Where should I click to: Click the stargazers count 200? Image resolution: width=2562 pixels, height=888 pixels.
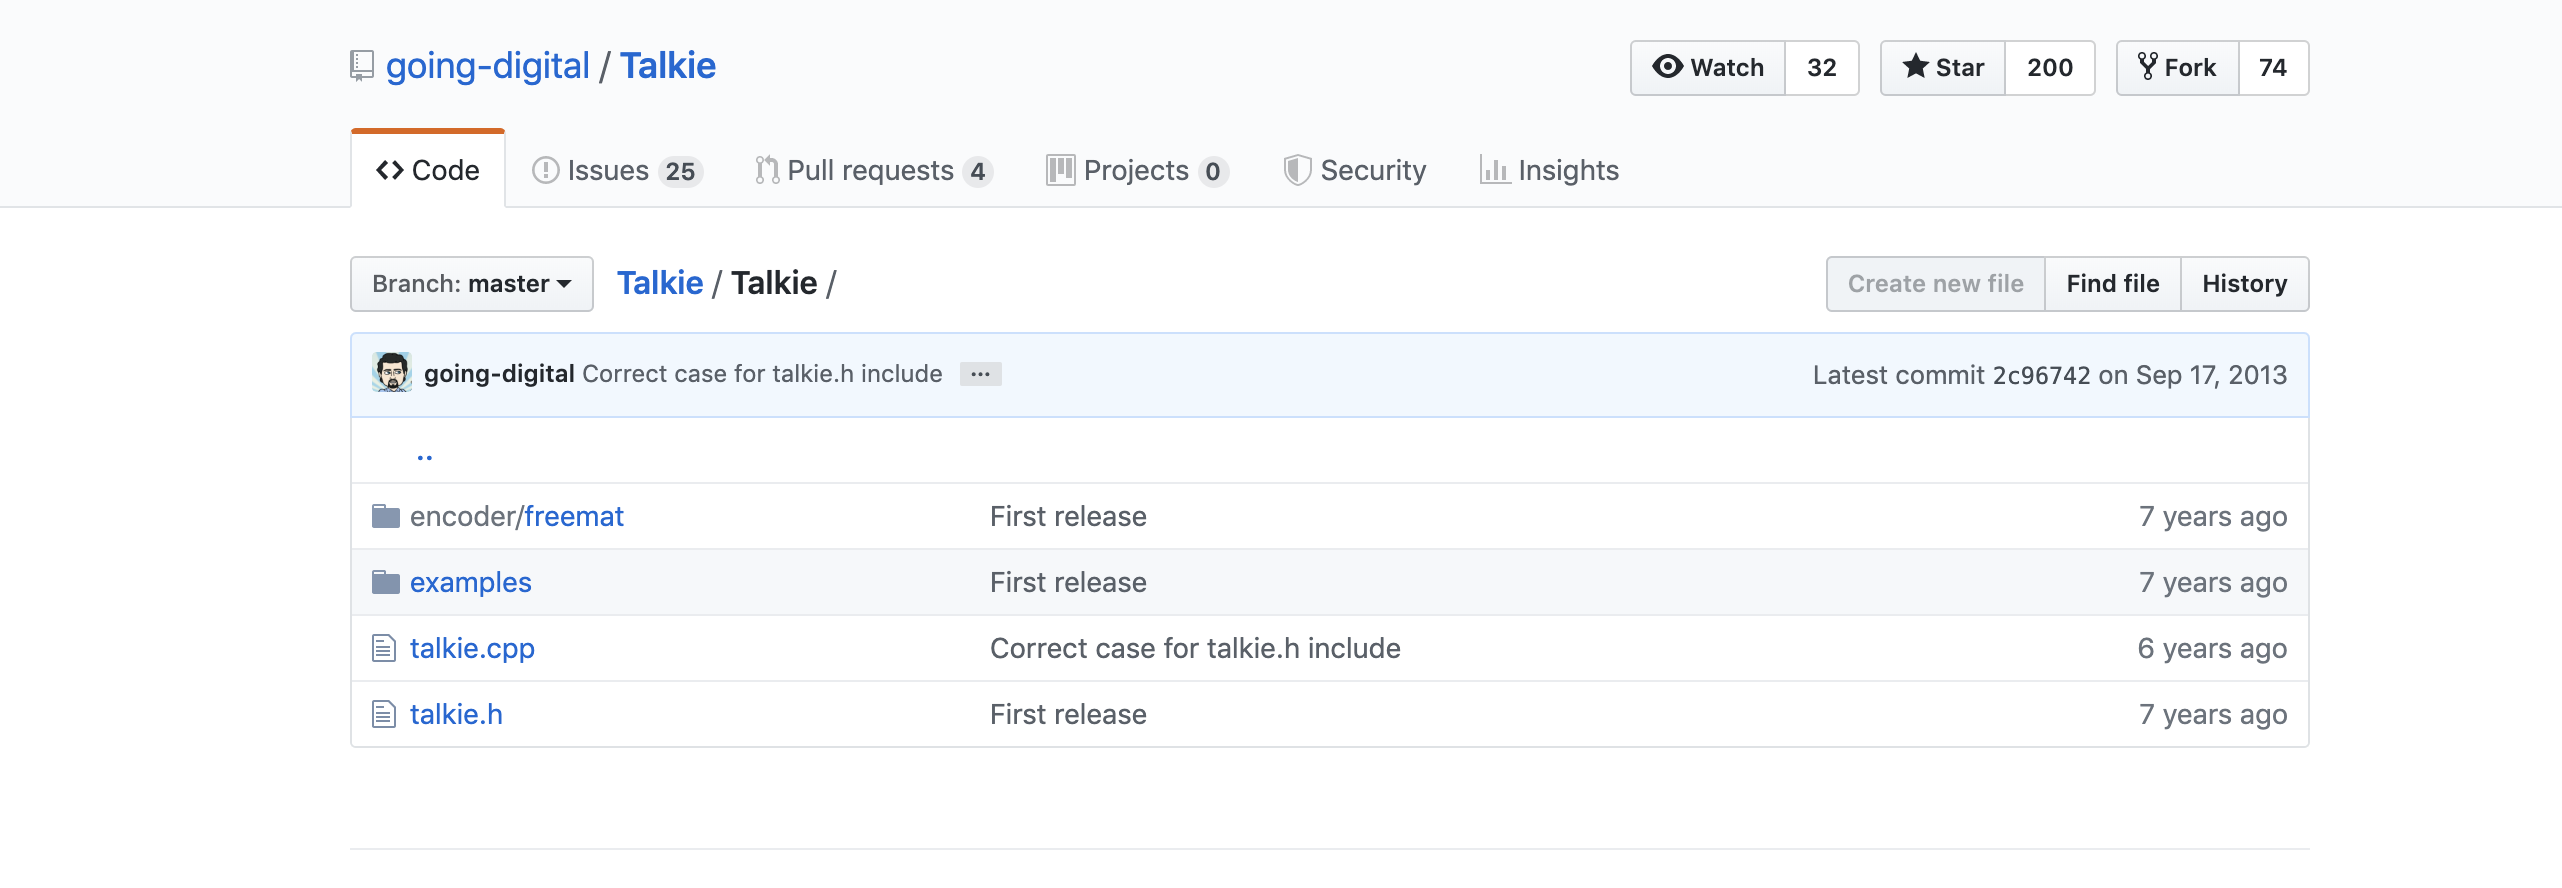pos(2050,68)
